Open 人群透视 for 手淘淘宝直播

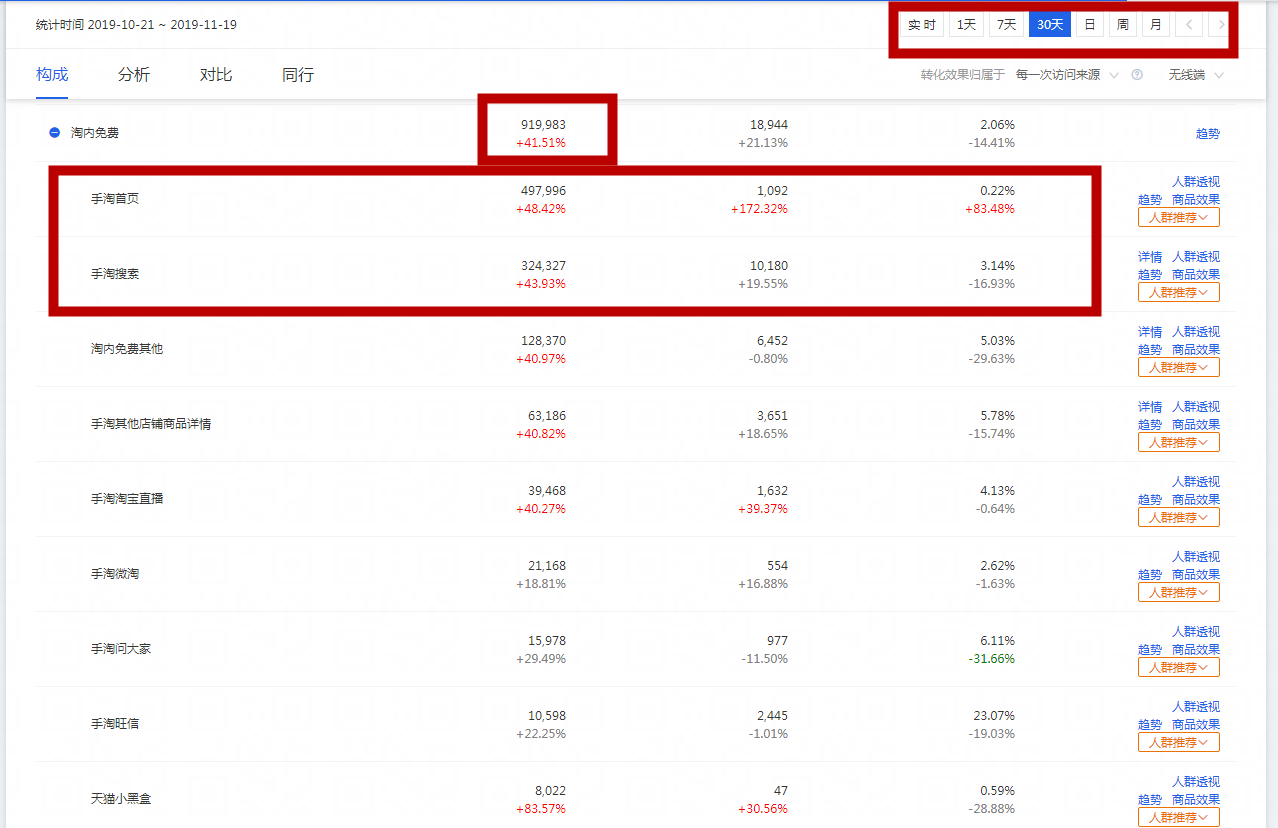click(x=1196, y=482)
